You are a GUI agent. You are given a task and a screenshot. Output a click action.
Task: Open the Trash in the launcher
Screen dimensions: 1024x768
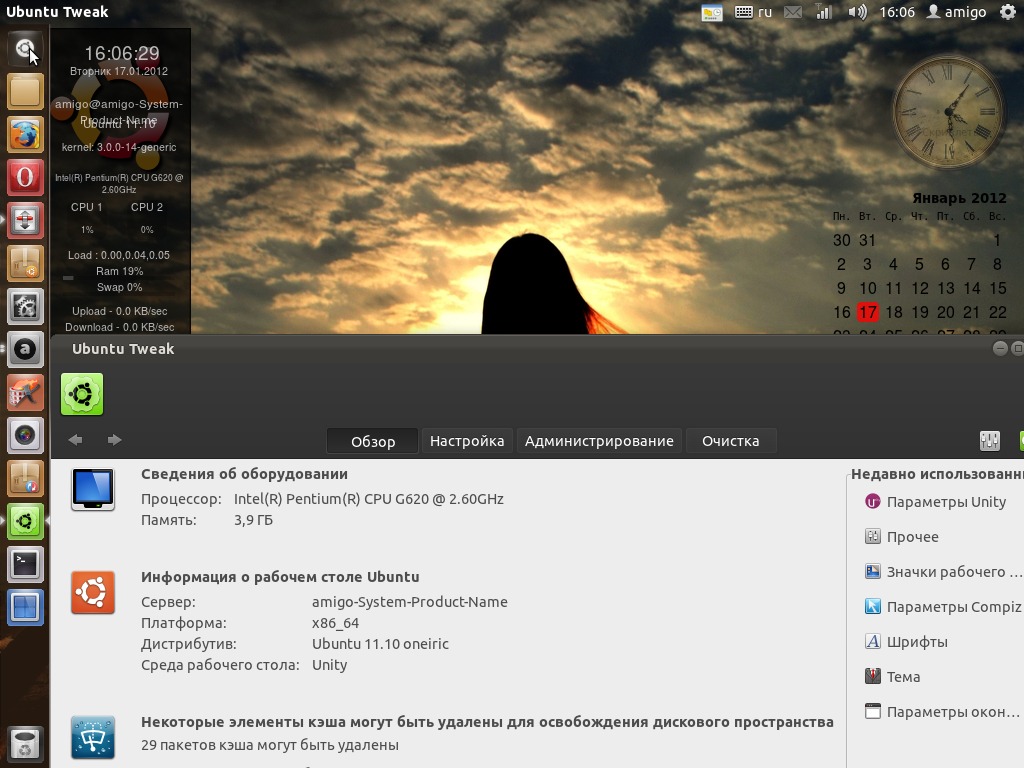coord(25,744)
